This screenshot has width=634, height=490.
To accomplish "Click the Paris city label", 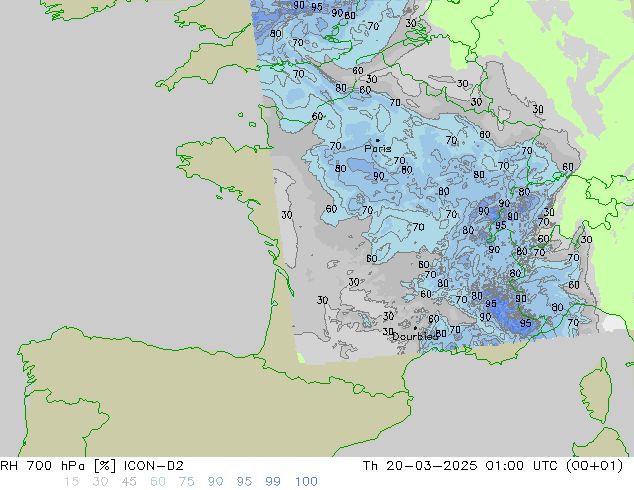I will (x=378, y=149).
